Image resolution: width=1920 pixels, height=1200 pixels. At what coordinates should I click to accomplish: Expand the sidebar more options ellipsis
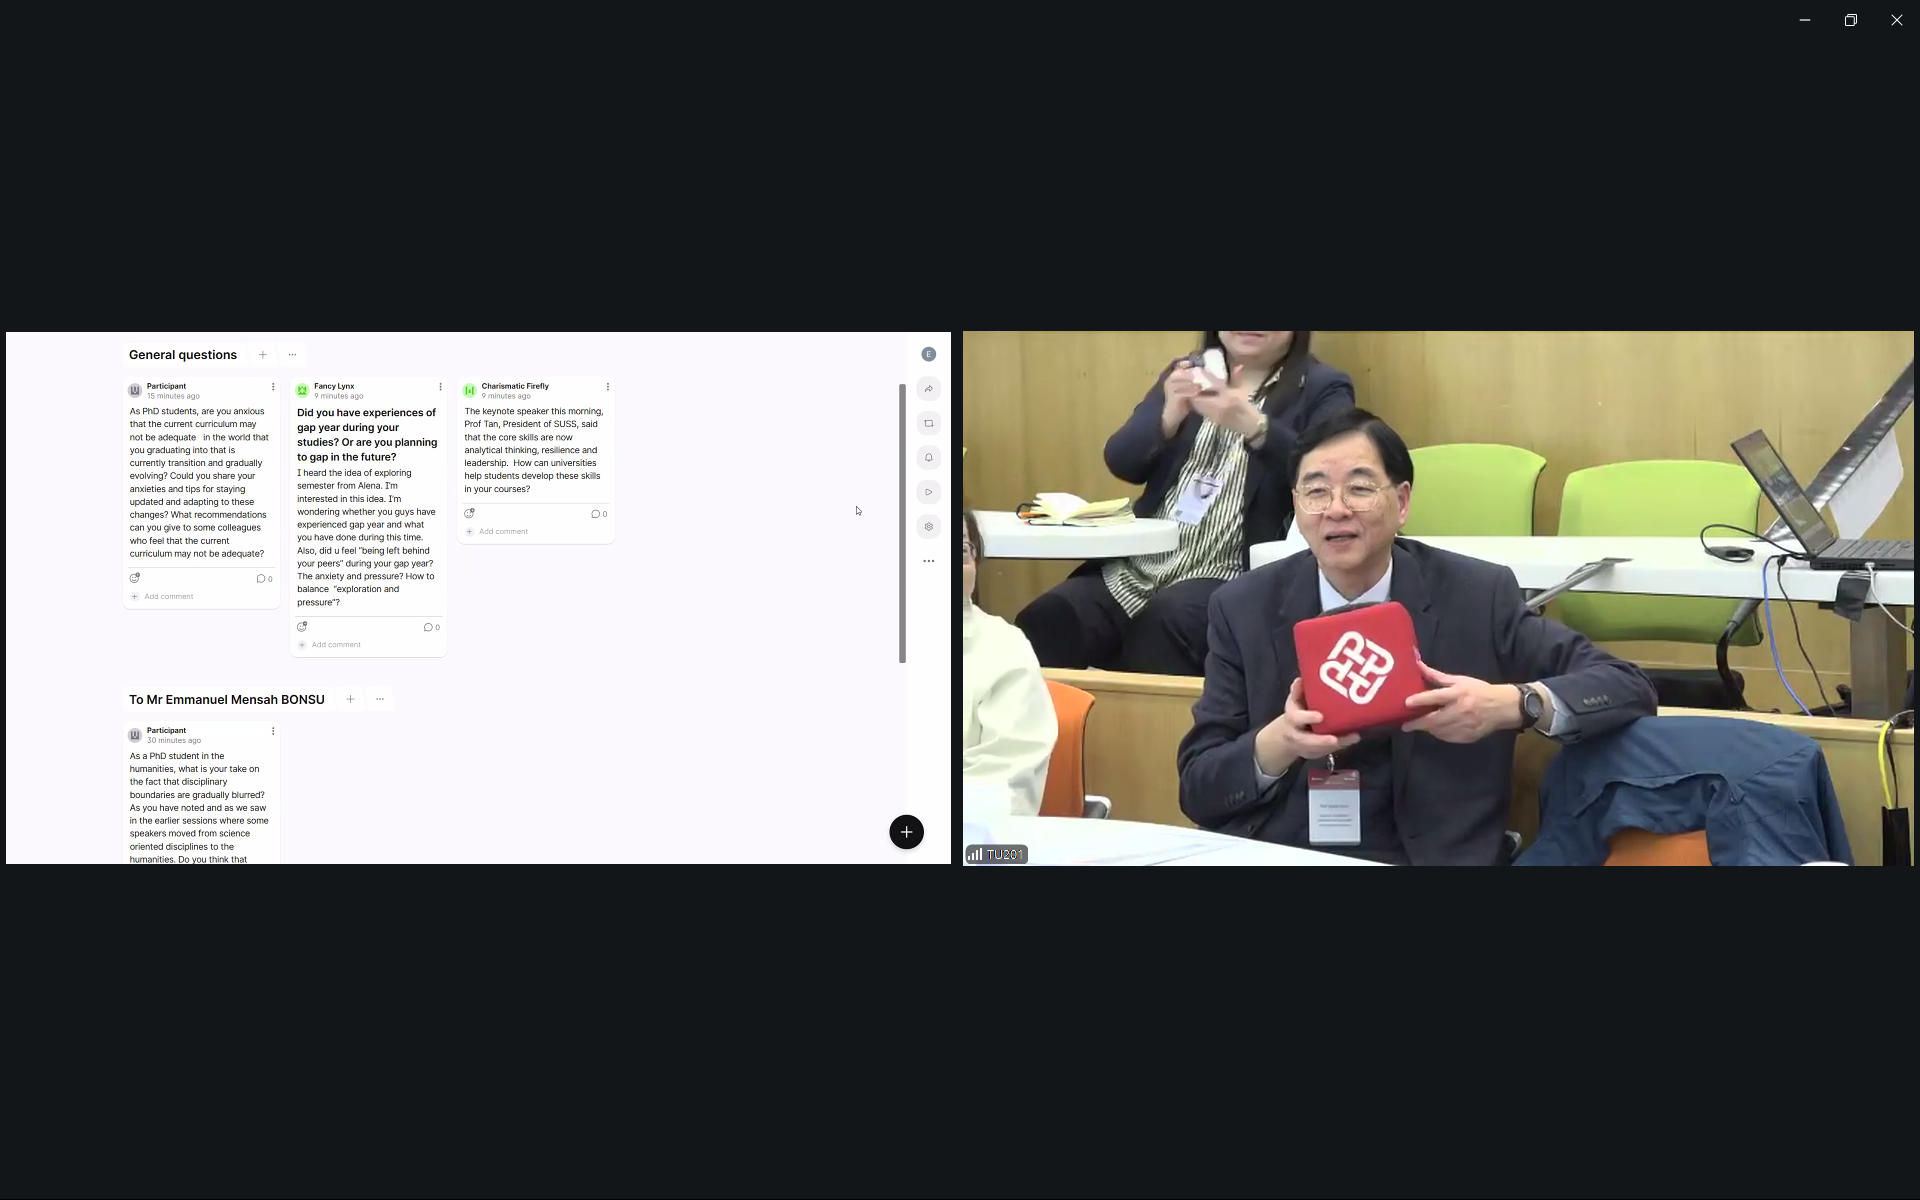928,561
